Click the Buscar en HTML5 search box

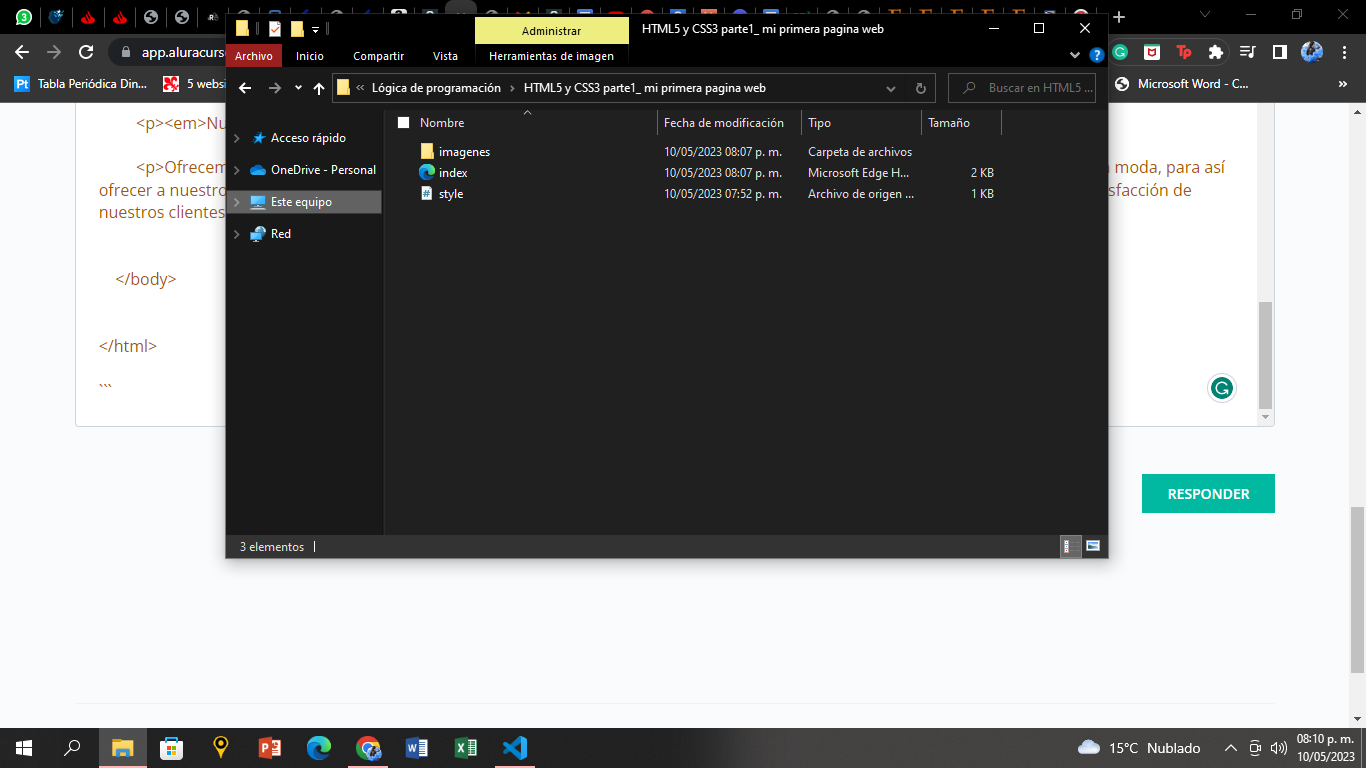pos(1022,88)
